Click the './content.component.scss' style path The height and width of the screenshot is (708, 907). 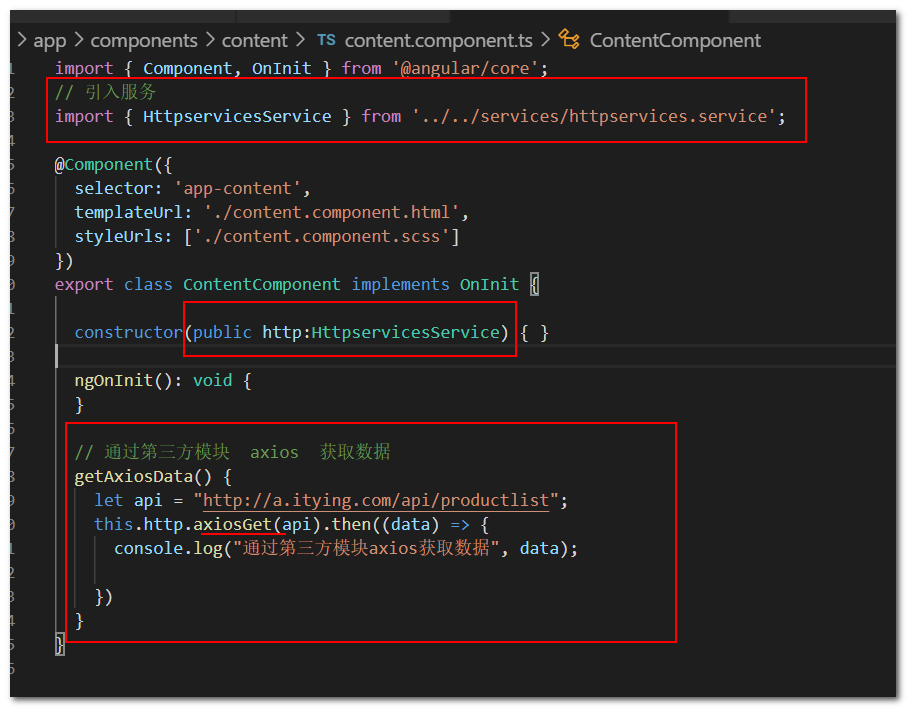(x=322, y=237)
